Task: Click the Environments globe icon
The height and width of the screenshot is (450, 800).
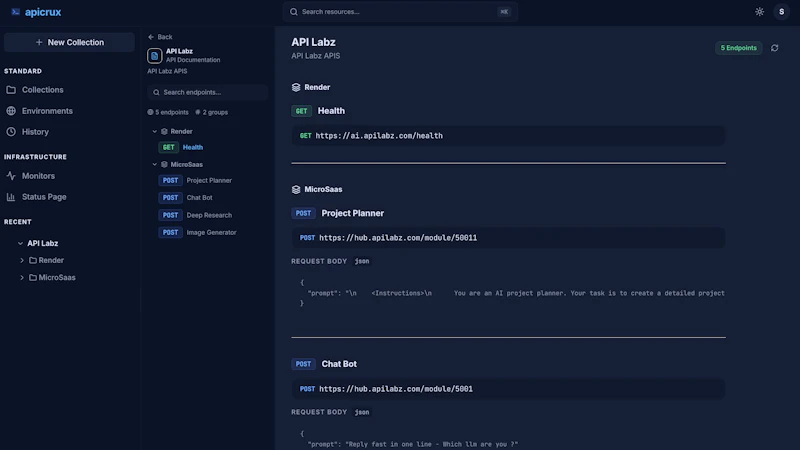Action: point(11,111)
